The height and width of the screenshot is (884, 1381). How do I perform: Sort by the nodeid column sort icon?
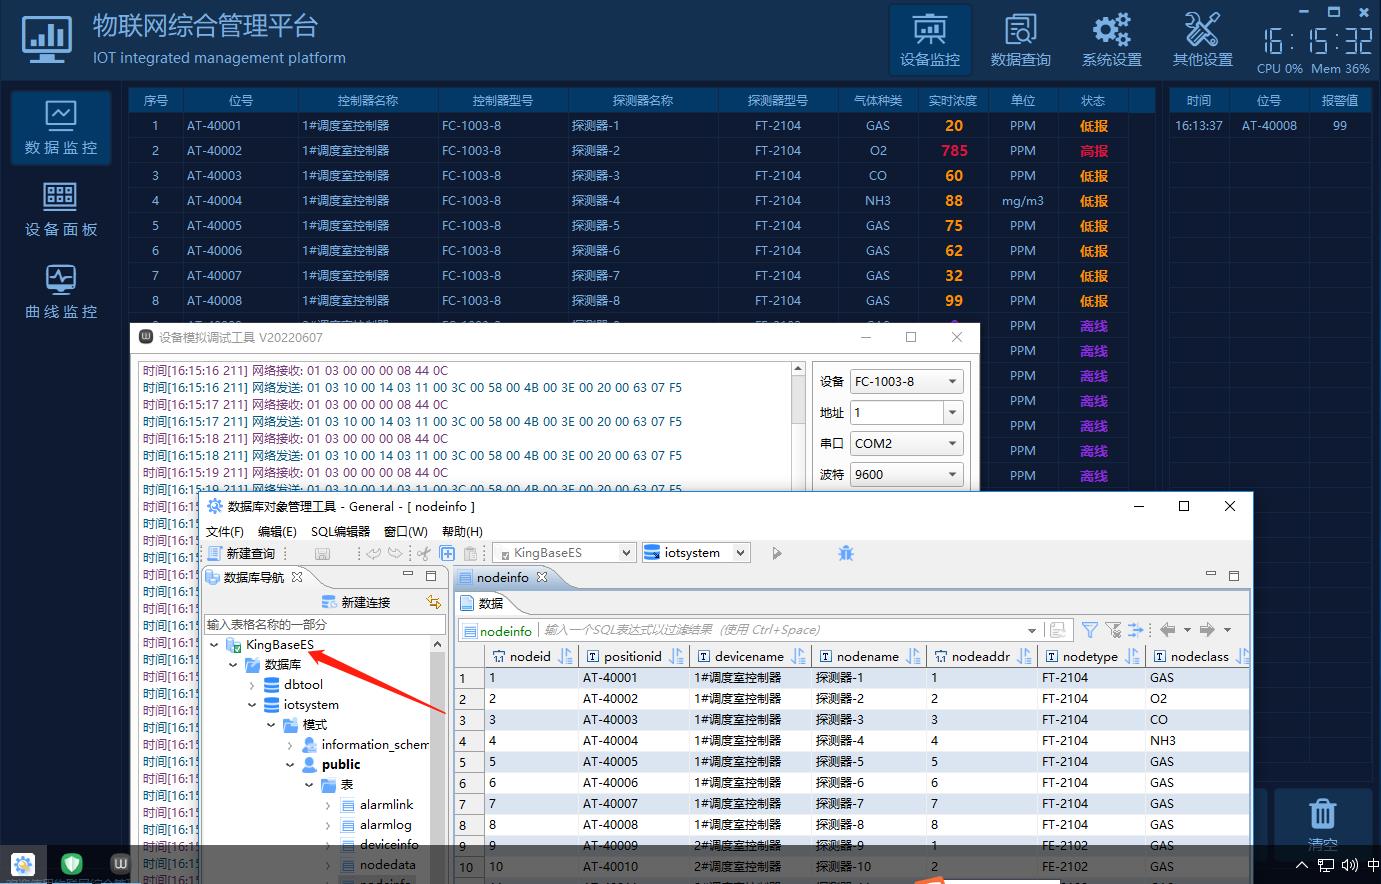(x=565, y=657)
